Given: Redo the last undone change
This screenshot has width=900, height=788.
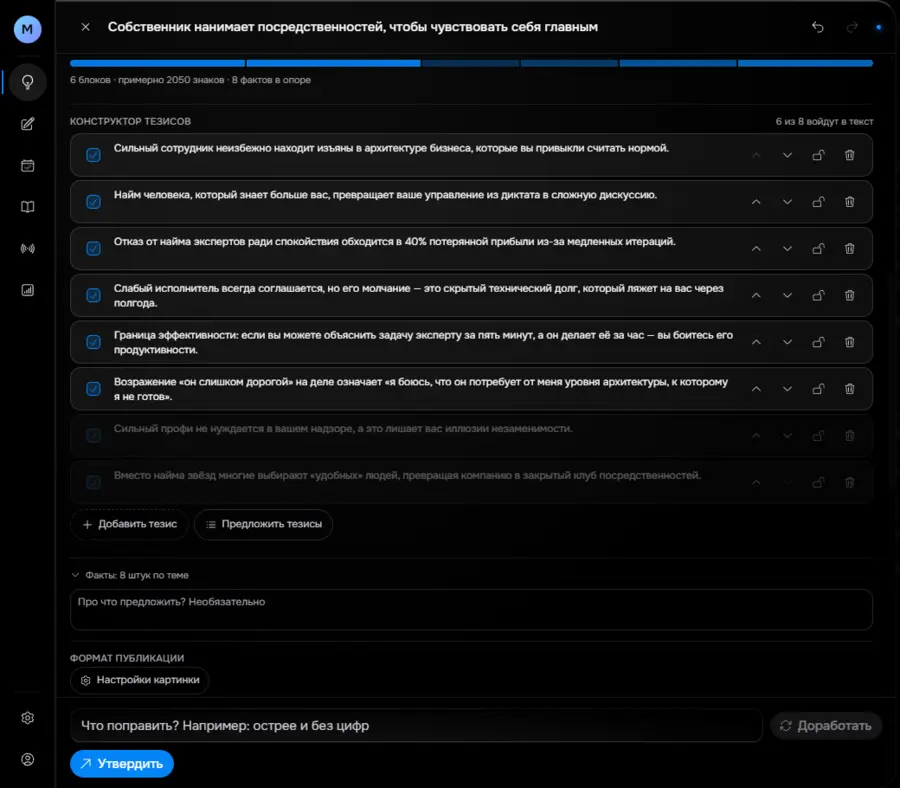Looking at the screenshot, I should (852, 27).
